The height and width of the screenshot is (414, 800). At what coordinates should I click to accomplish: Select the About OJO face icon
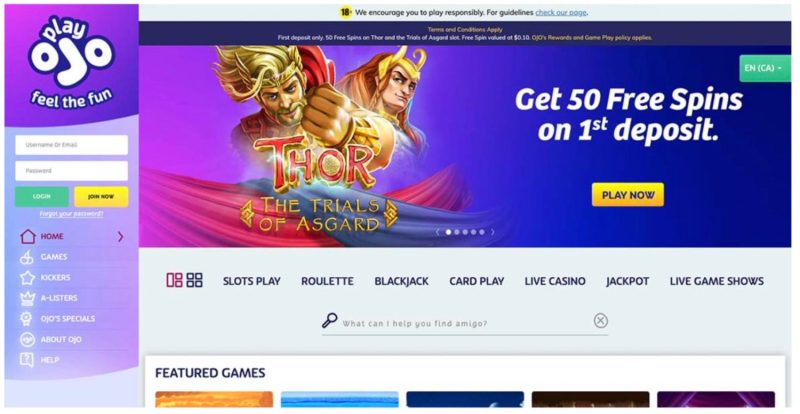(x=27, y=339)
